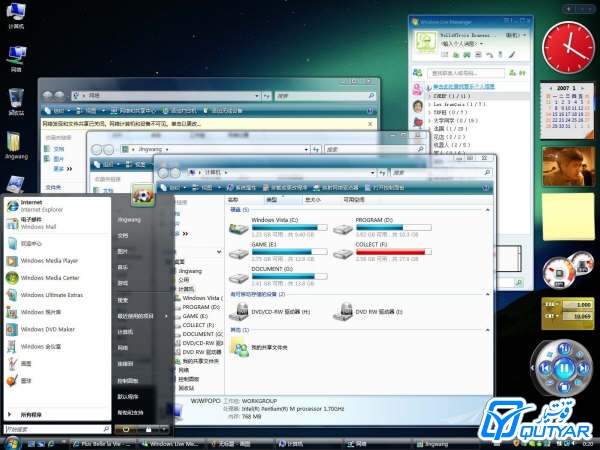The height and width of the screenshot is (450, 600).
Task: Go to previous month in calendar gadget
Action: pos(552,88)
